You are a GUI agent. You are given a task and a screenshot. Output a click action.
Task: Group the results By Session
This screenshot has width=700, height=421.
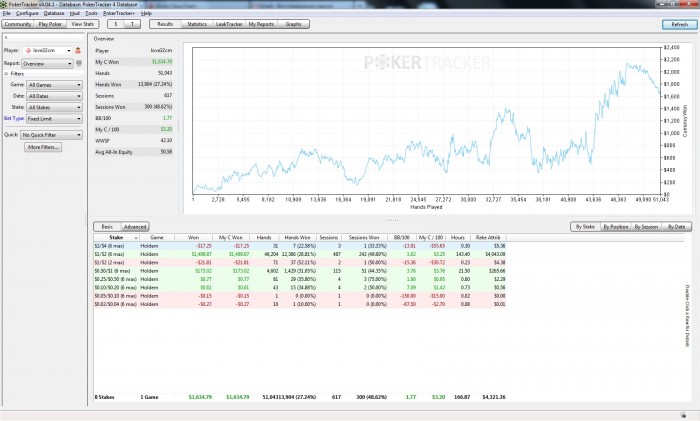tap(646, 227)
